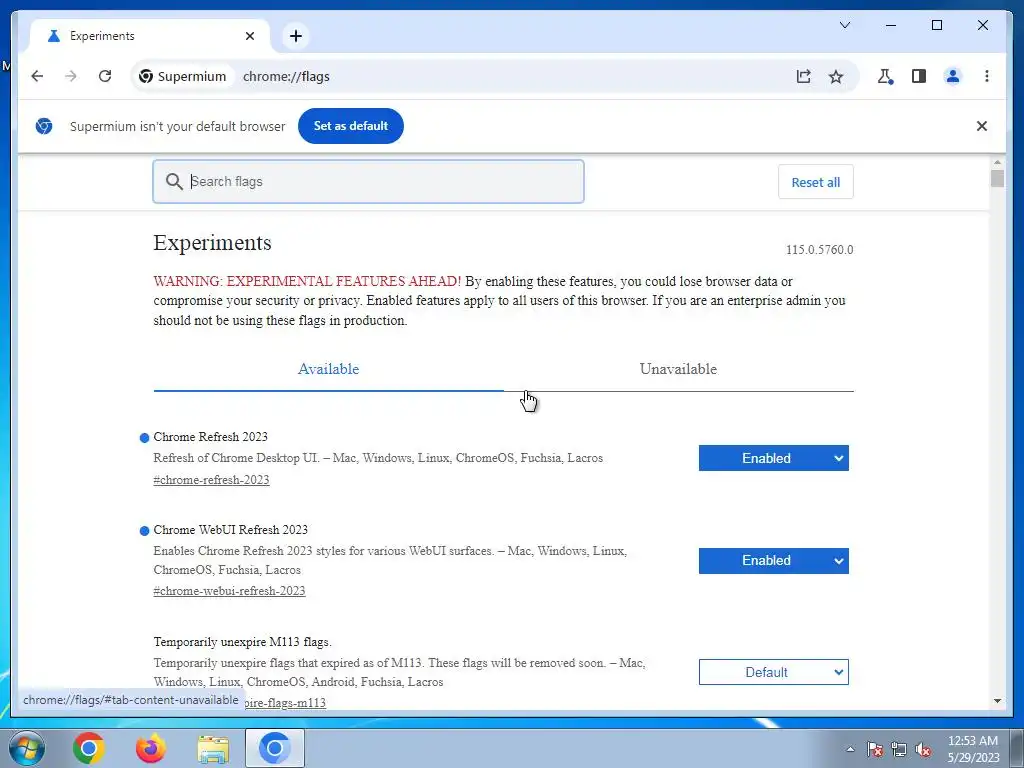Click the forward navigation arrow
Image resolution: width=1024 pixels, height=768 pixels.
tap(71, 76)
